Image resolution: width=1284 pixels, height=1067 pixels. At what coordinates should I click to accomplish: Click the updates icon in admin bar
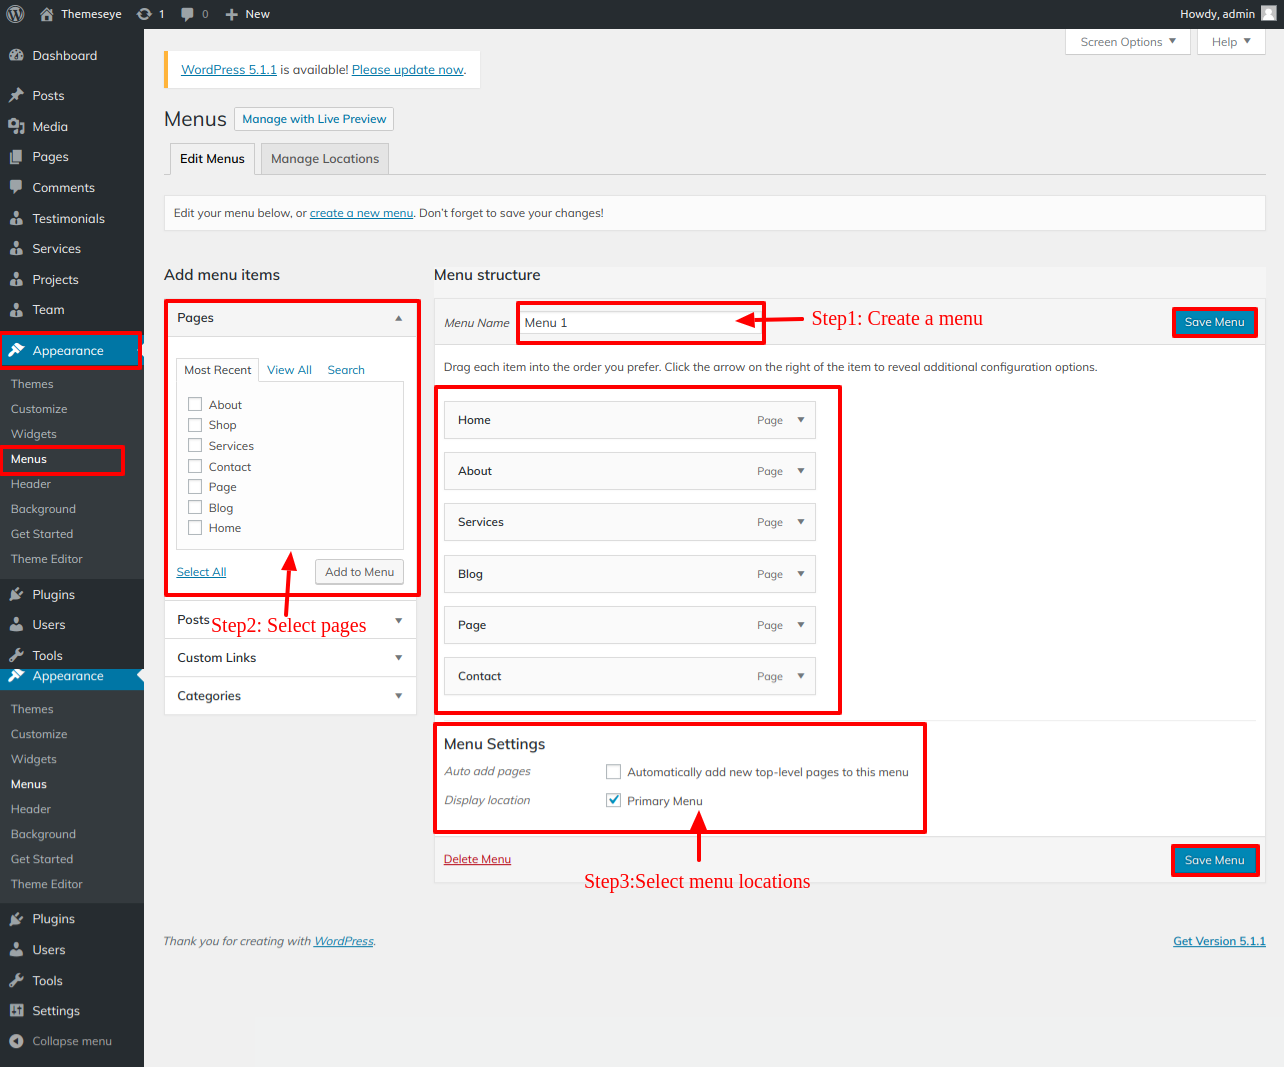[x=145, y=14]
